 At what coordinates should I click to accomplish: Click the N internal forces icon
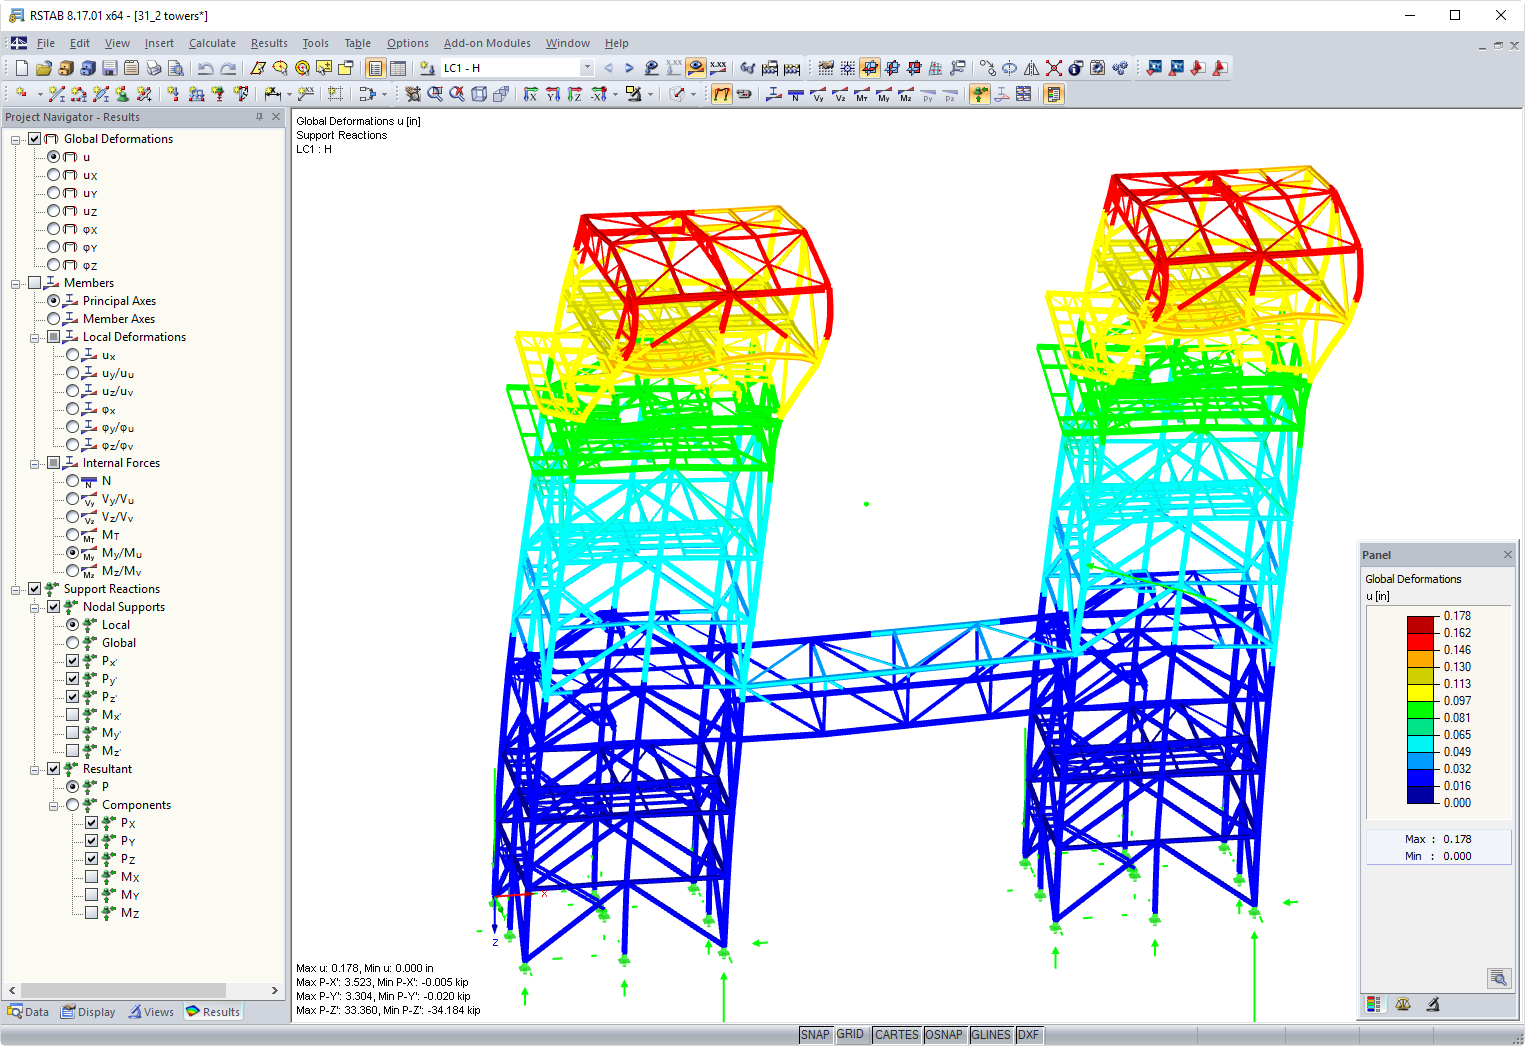pyautogui.click(x=795, y=94)
